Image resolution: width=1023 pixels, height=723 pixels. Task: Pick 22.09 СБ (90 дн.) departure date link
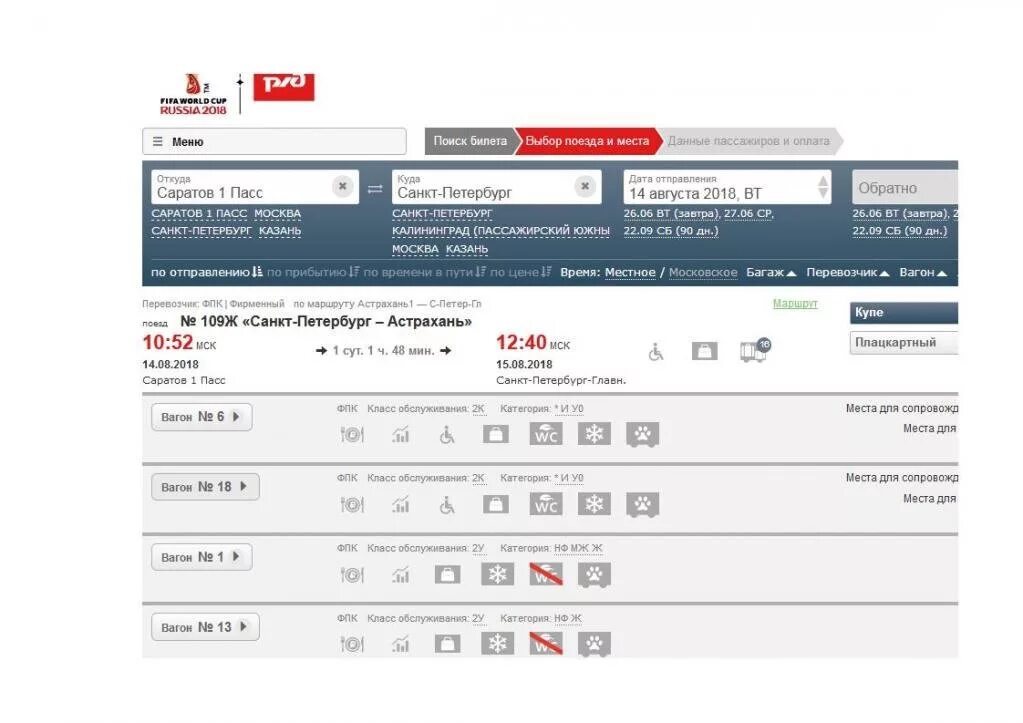(x=671, y=231)
